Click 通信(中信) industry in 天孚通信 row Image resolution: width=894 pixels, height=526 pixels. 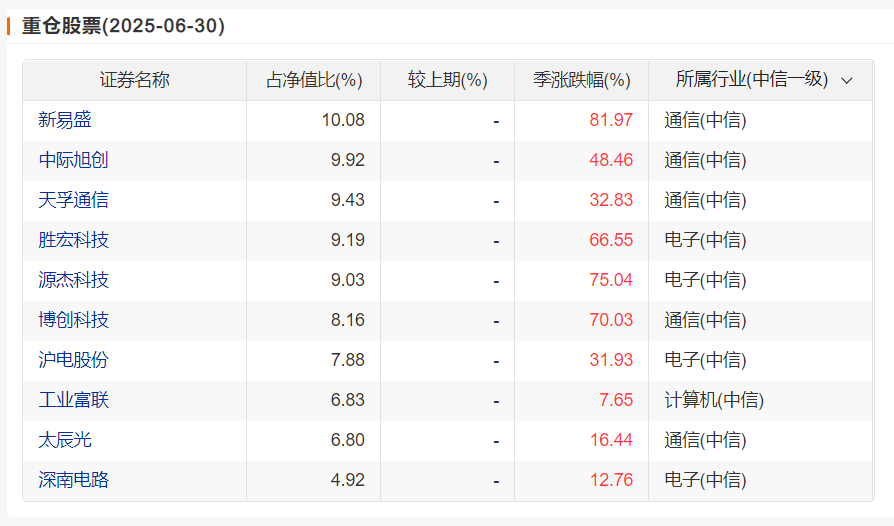pos(705,199)
